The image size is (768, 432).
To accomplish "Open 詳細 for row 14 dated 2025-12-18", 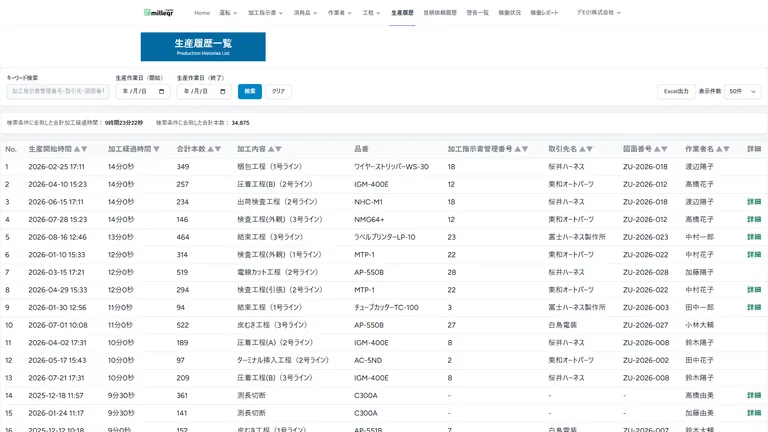I will click(754, 395).
